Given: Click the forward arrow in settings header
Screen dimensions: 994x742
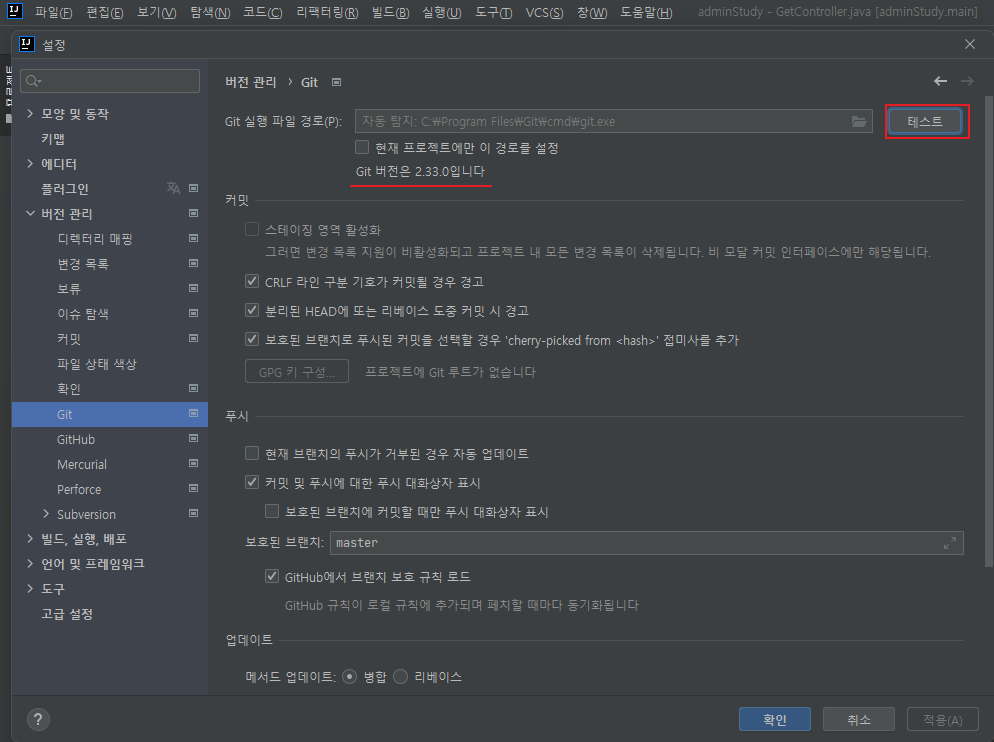Looking at the screenshot, I should [x=967, y=81].
